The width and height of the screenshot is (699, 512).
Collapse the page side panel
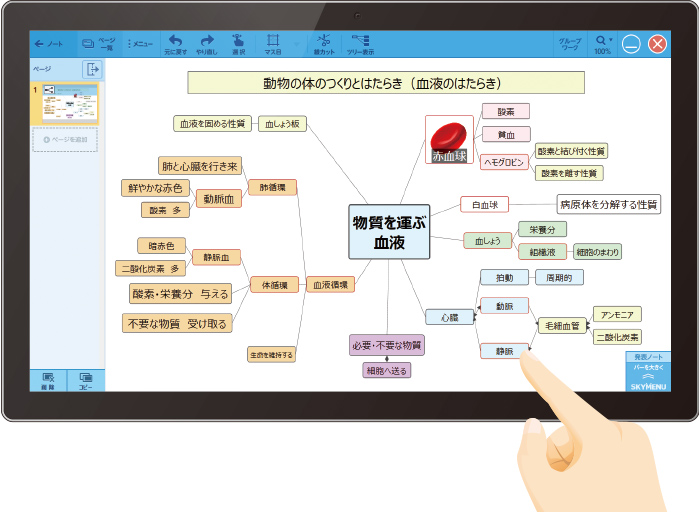(92, 69)
